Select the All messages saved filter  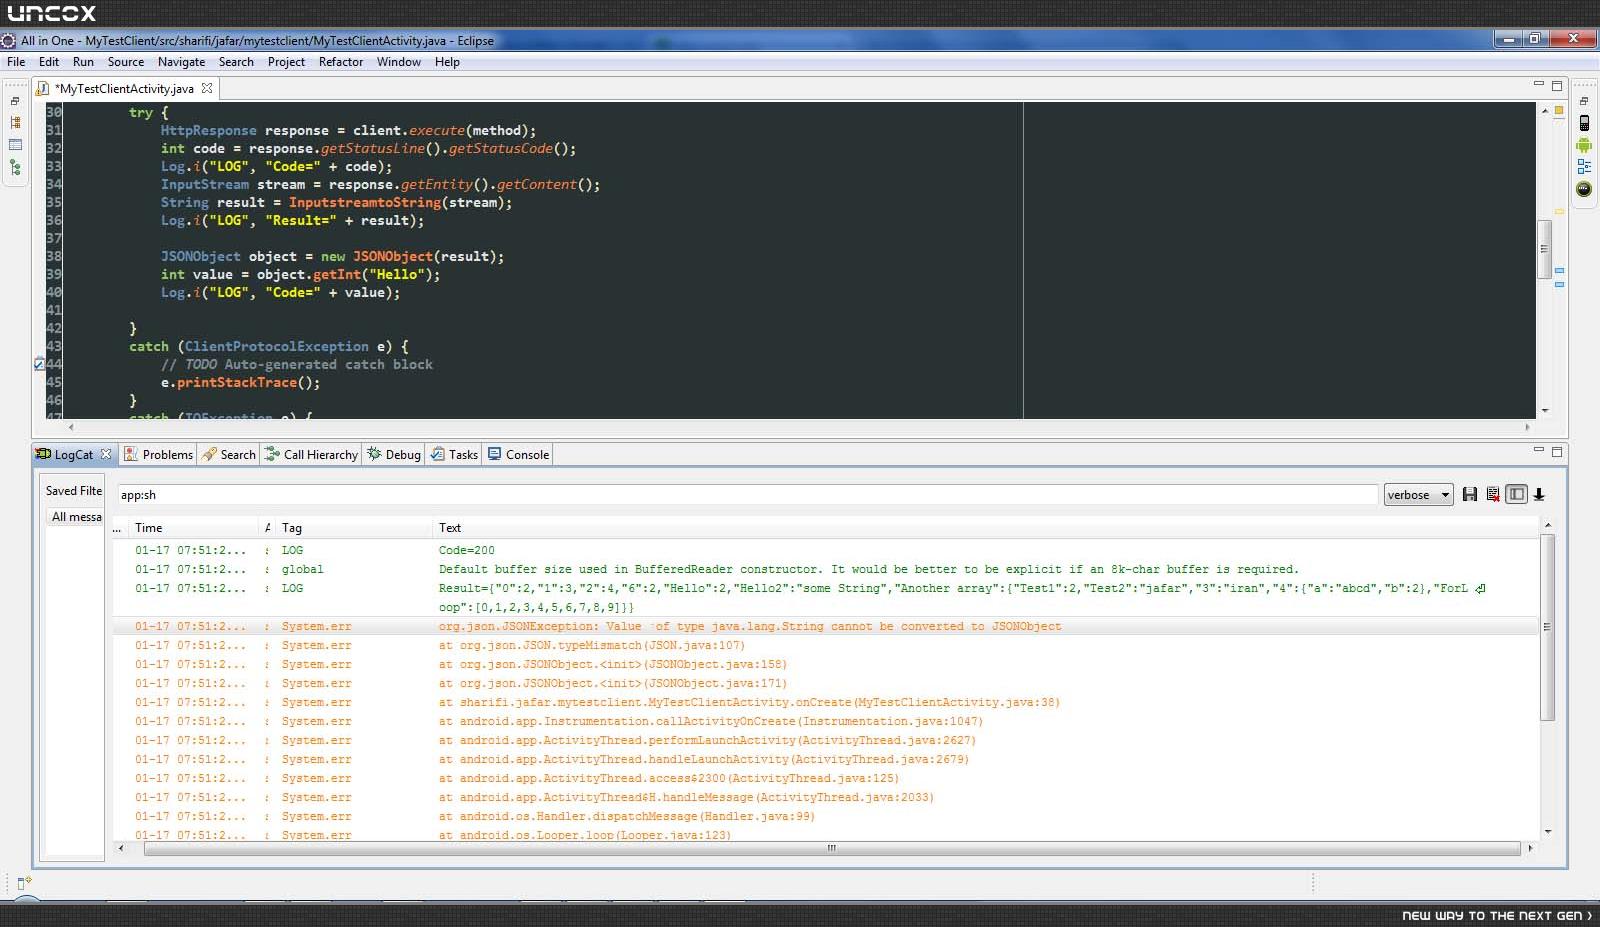(x=76, y=517)
